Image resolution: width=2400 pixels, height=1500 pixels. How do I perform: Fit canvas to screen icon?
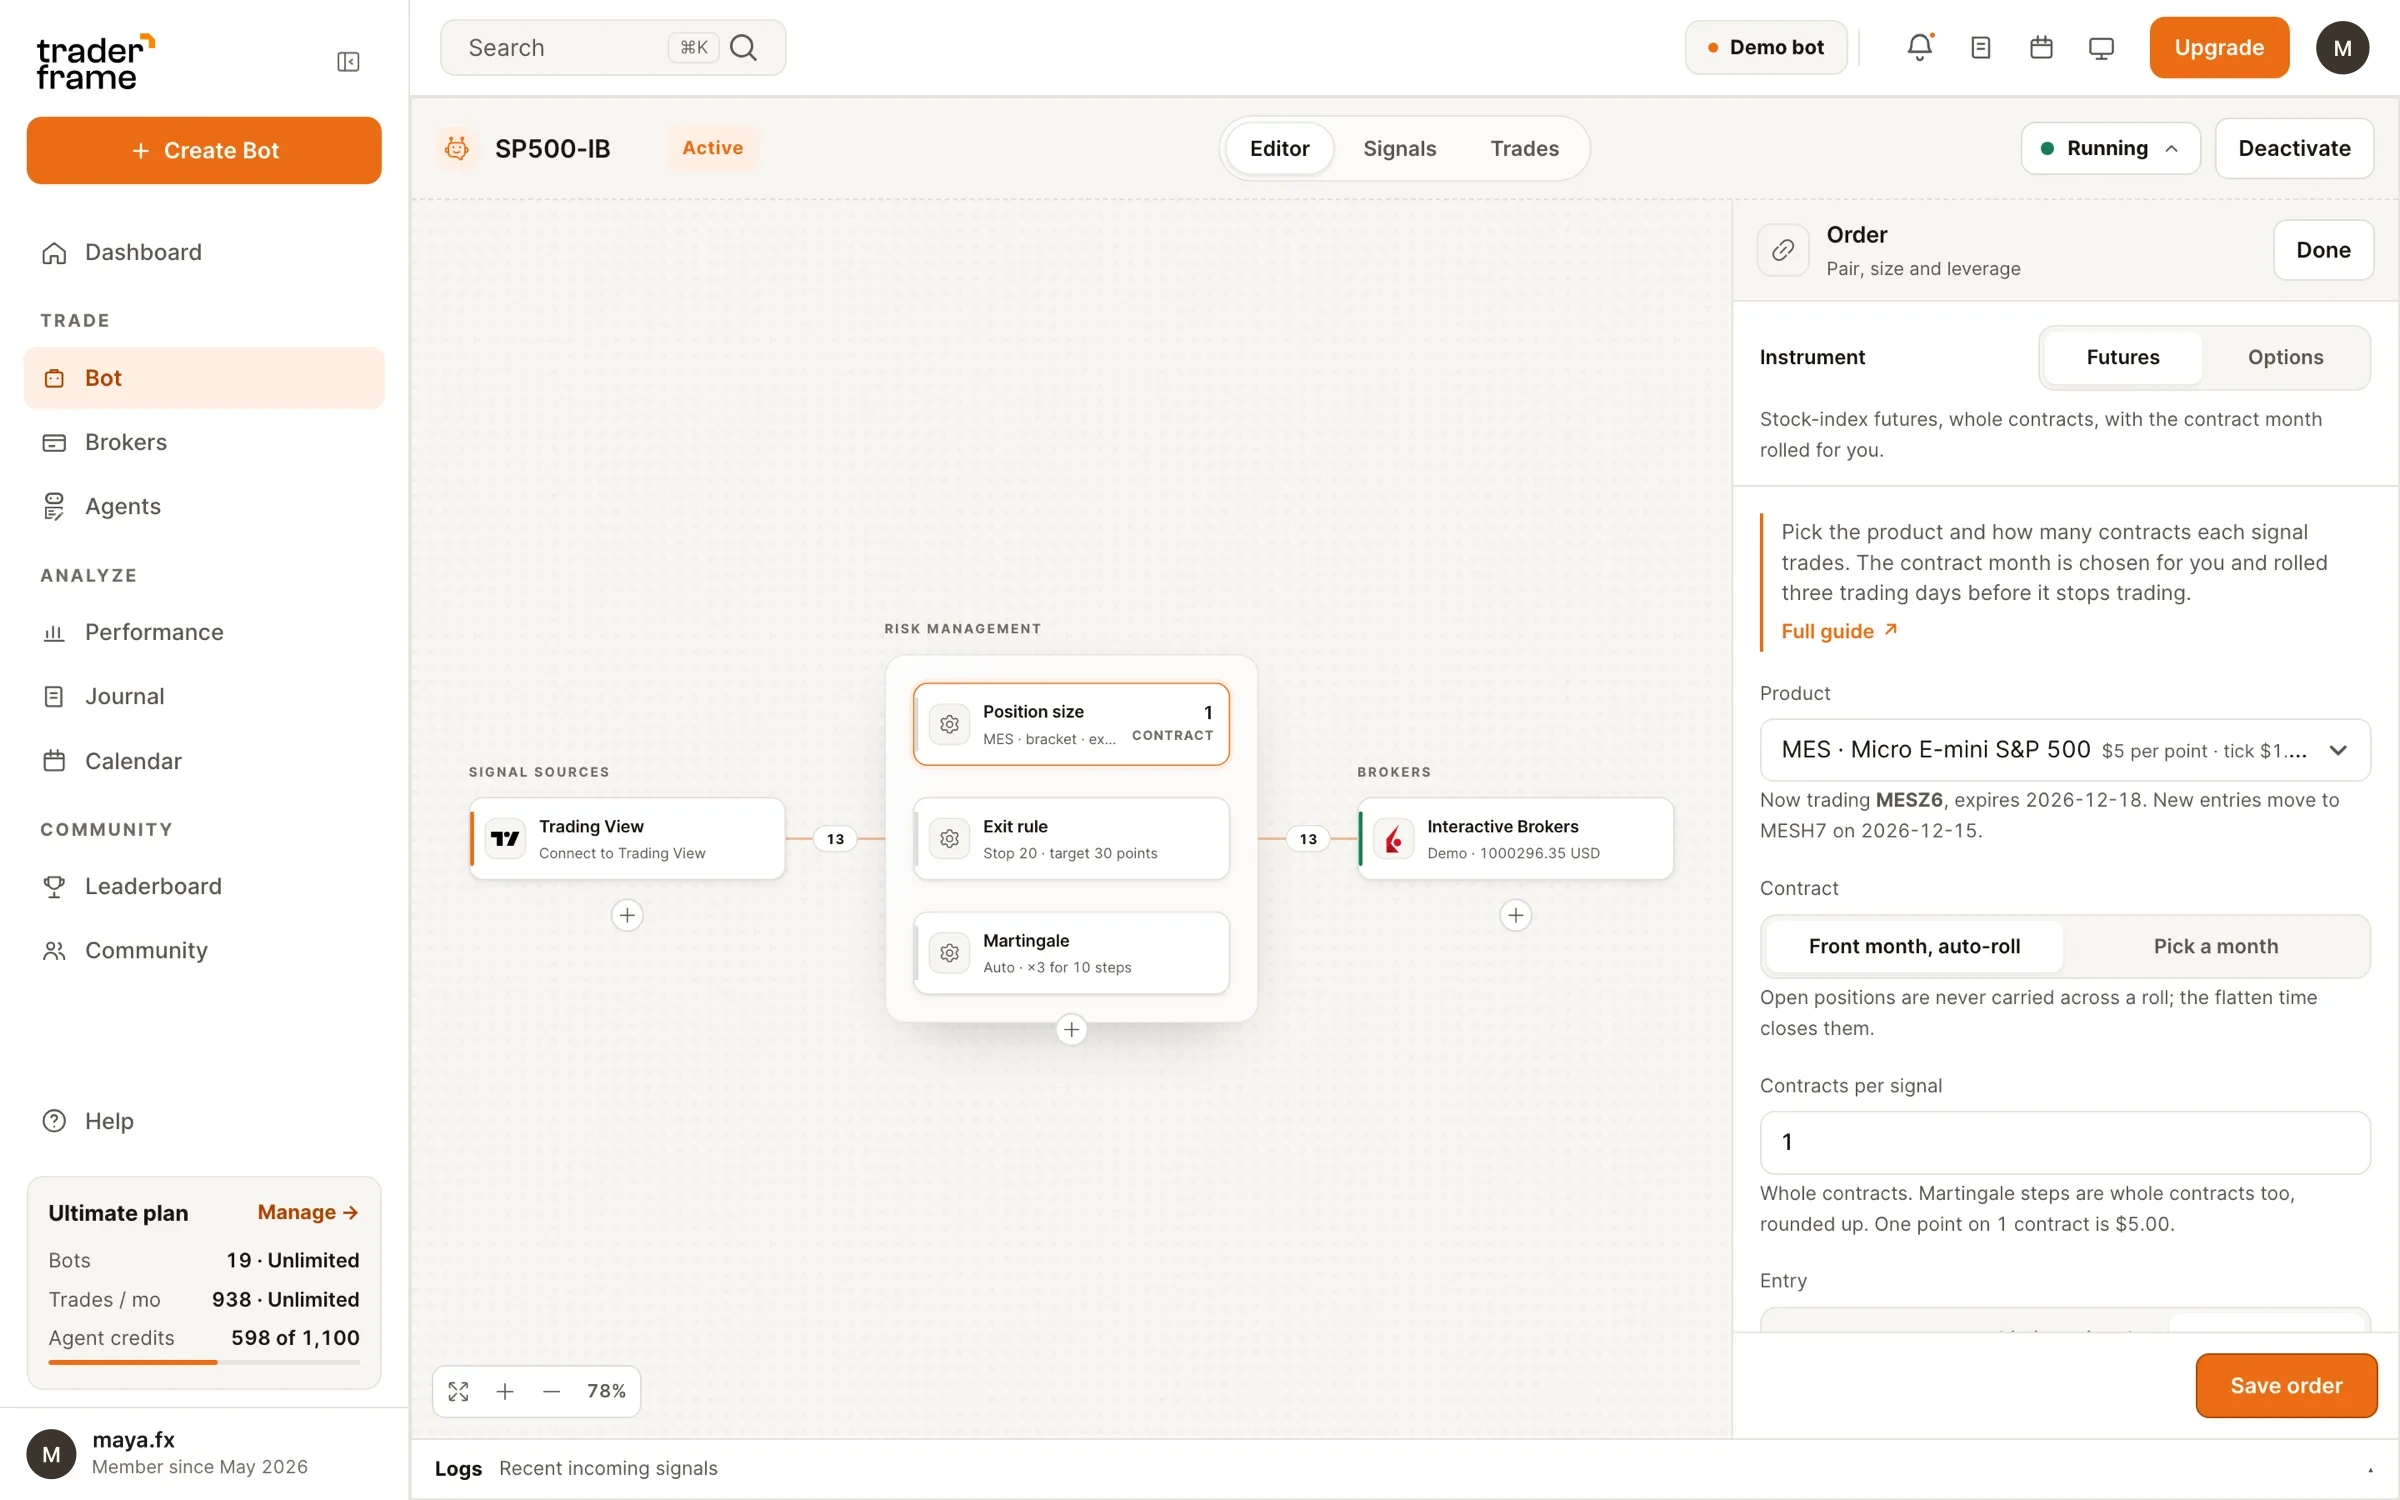point(458,1391)
